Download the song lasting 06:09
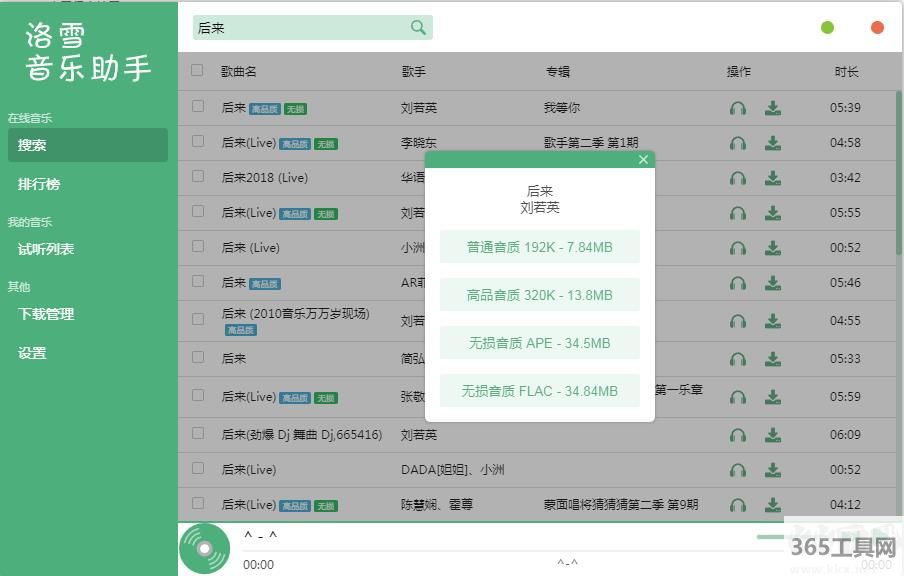This screenshot has height=576, width=904. [x=773, y=435]
